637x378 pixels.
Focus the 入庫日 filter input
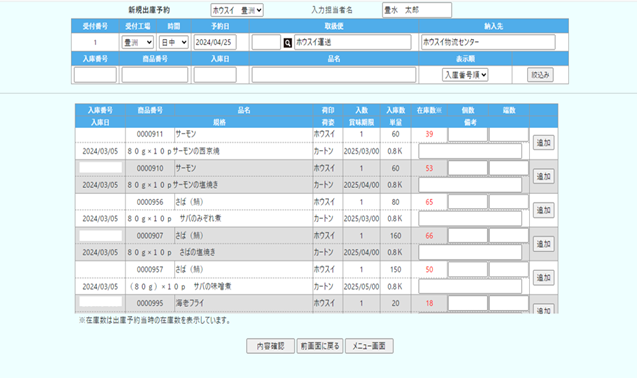[215, 75]
